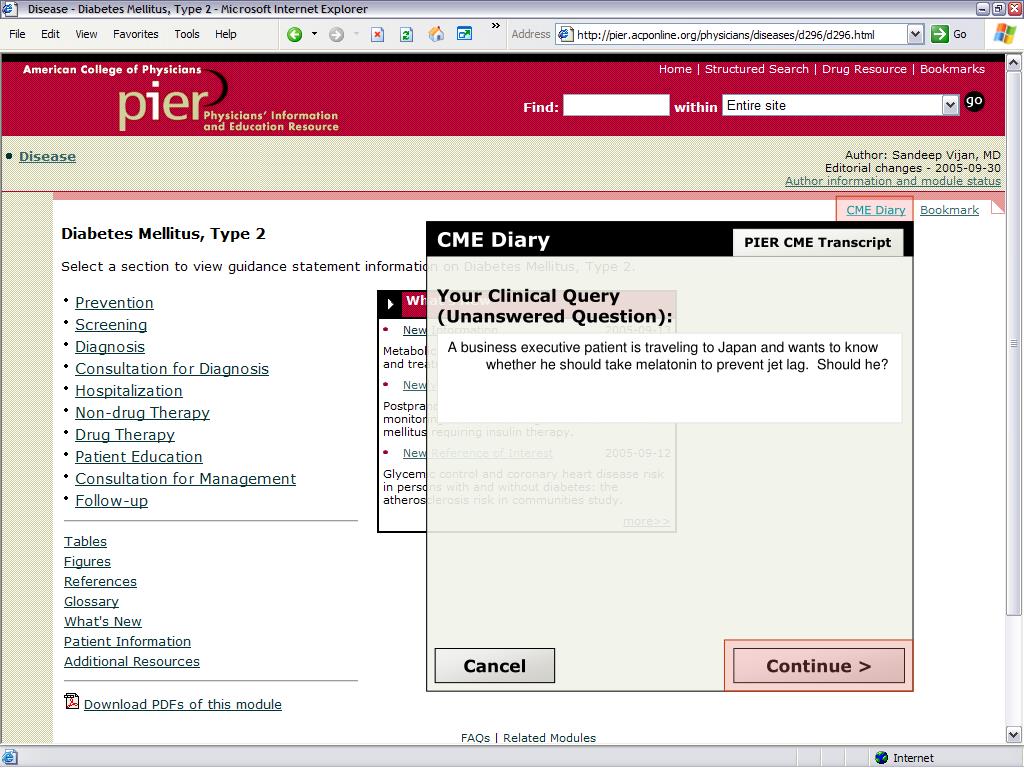The width and height of the screenshot is (1024, 768).
Task: Expand the toolbar overflow chevron
Action: coord(496,25)
